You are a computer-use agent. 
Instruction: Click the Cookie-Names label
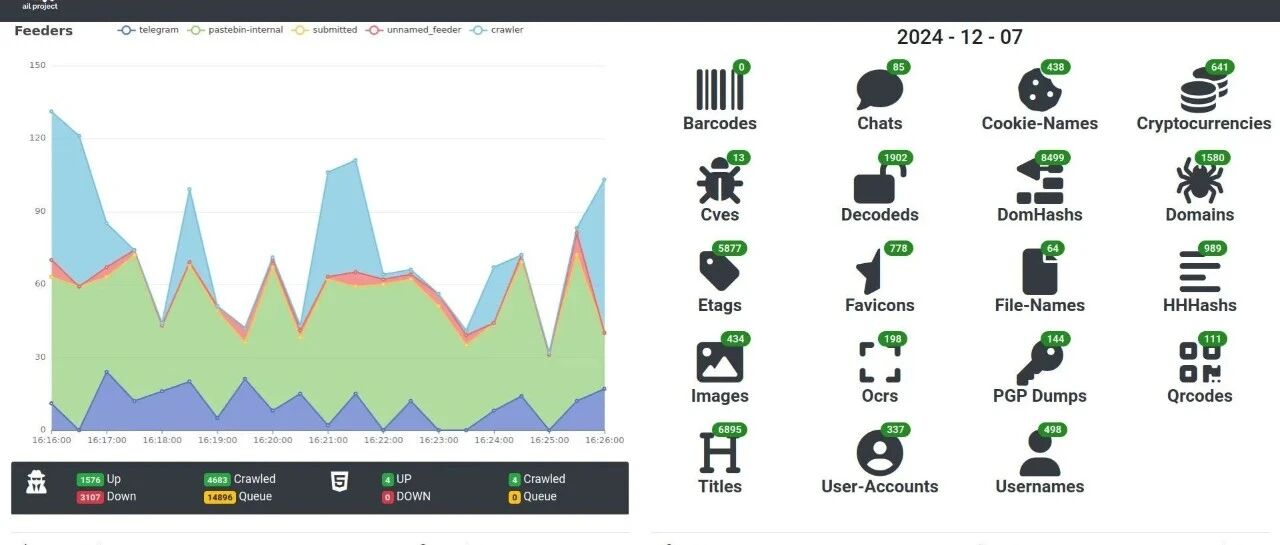pos(1040,124)
